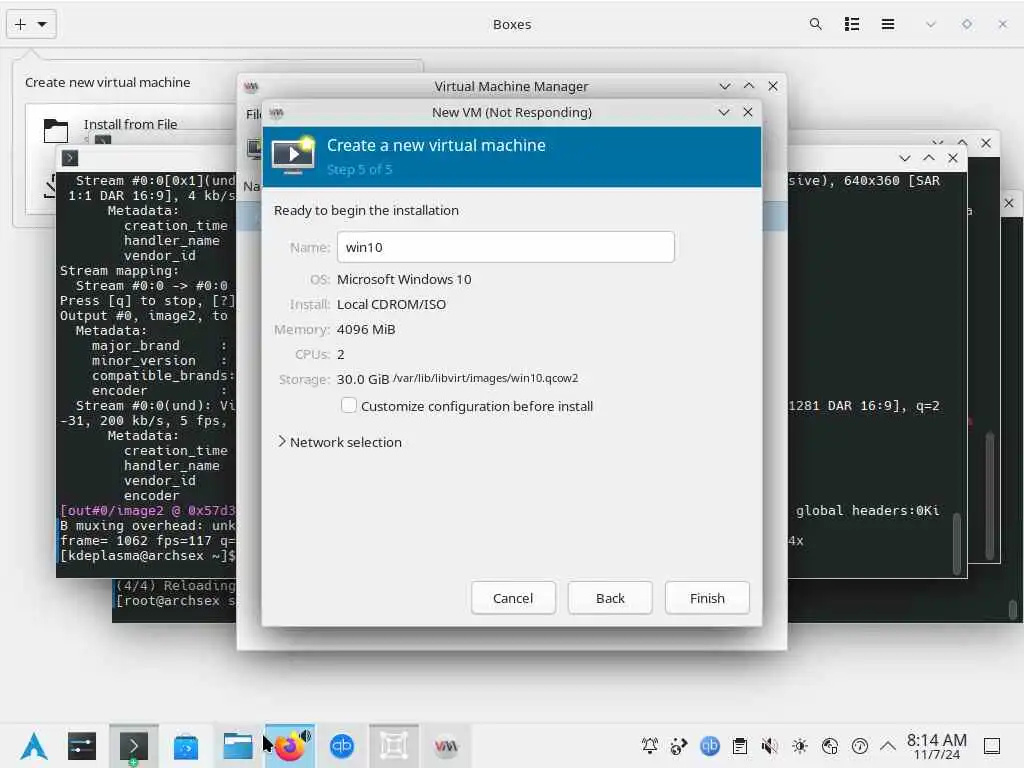The height and width of the screenshot is (768, 1024).
Task: Click the storage path win10.qcow2 text
Action: (x=485, y=378)
